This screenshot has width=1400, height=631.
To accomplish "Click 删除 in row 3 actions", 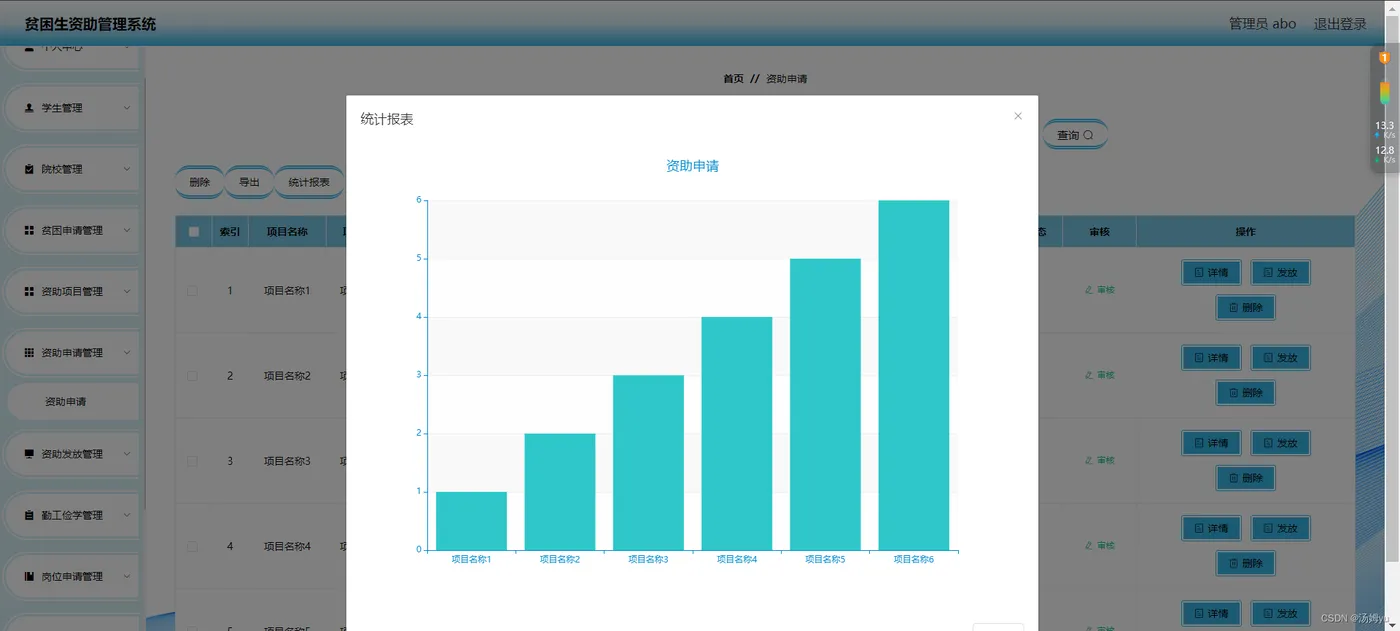I will pos(1245,478).
